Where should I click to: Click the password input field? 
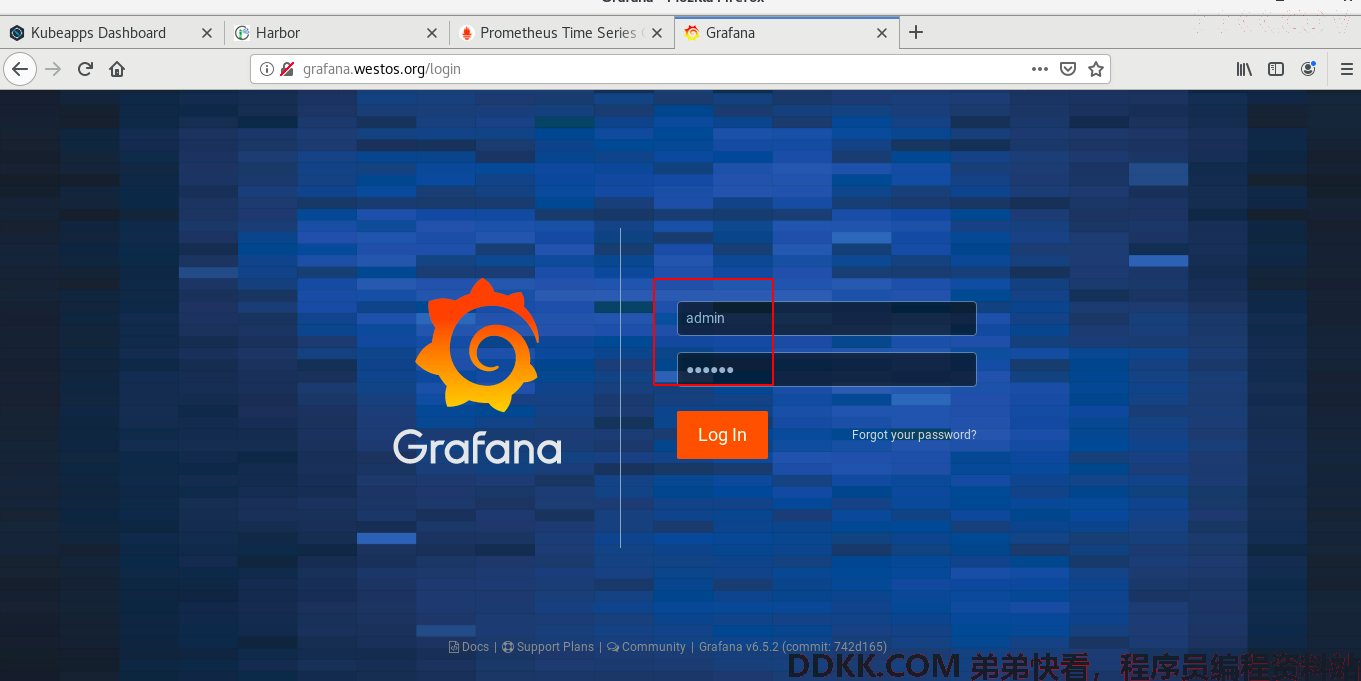[827, 369]
